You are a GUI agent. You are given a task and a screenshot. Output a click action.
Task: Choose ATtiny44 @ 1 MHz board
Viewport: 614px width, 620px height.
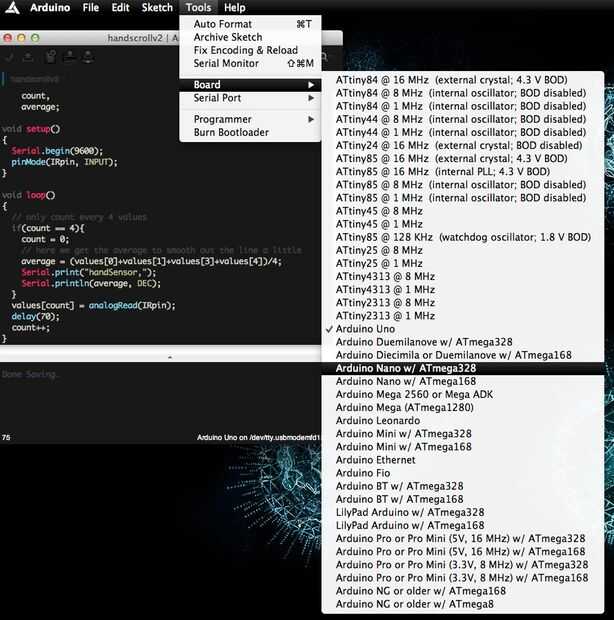pos(463,132)
